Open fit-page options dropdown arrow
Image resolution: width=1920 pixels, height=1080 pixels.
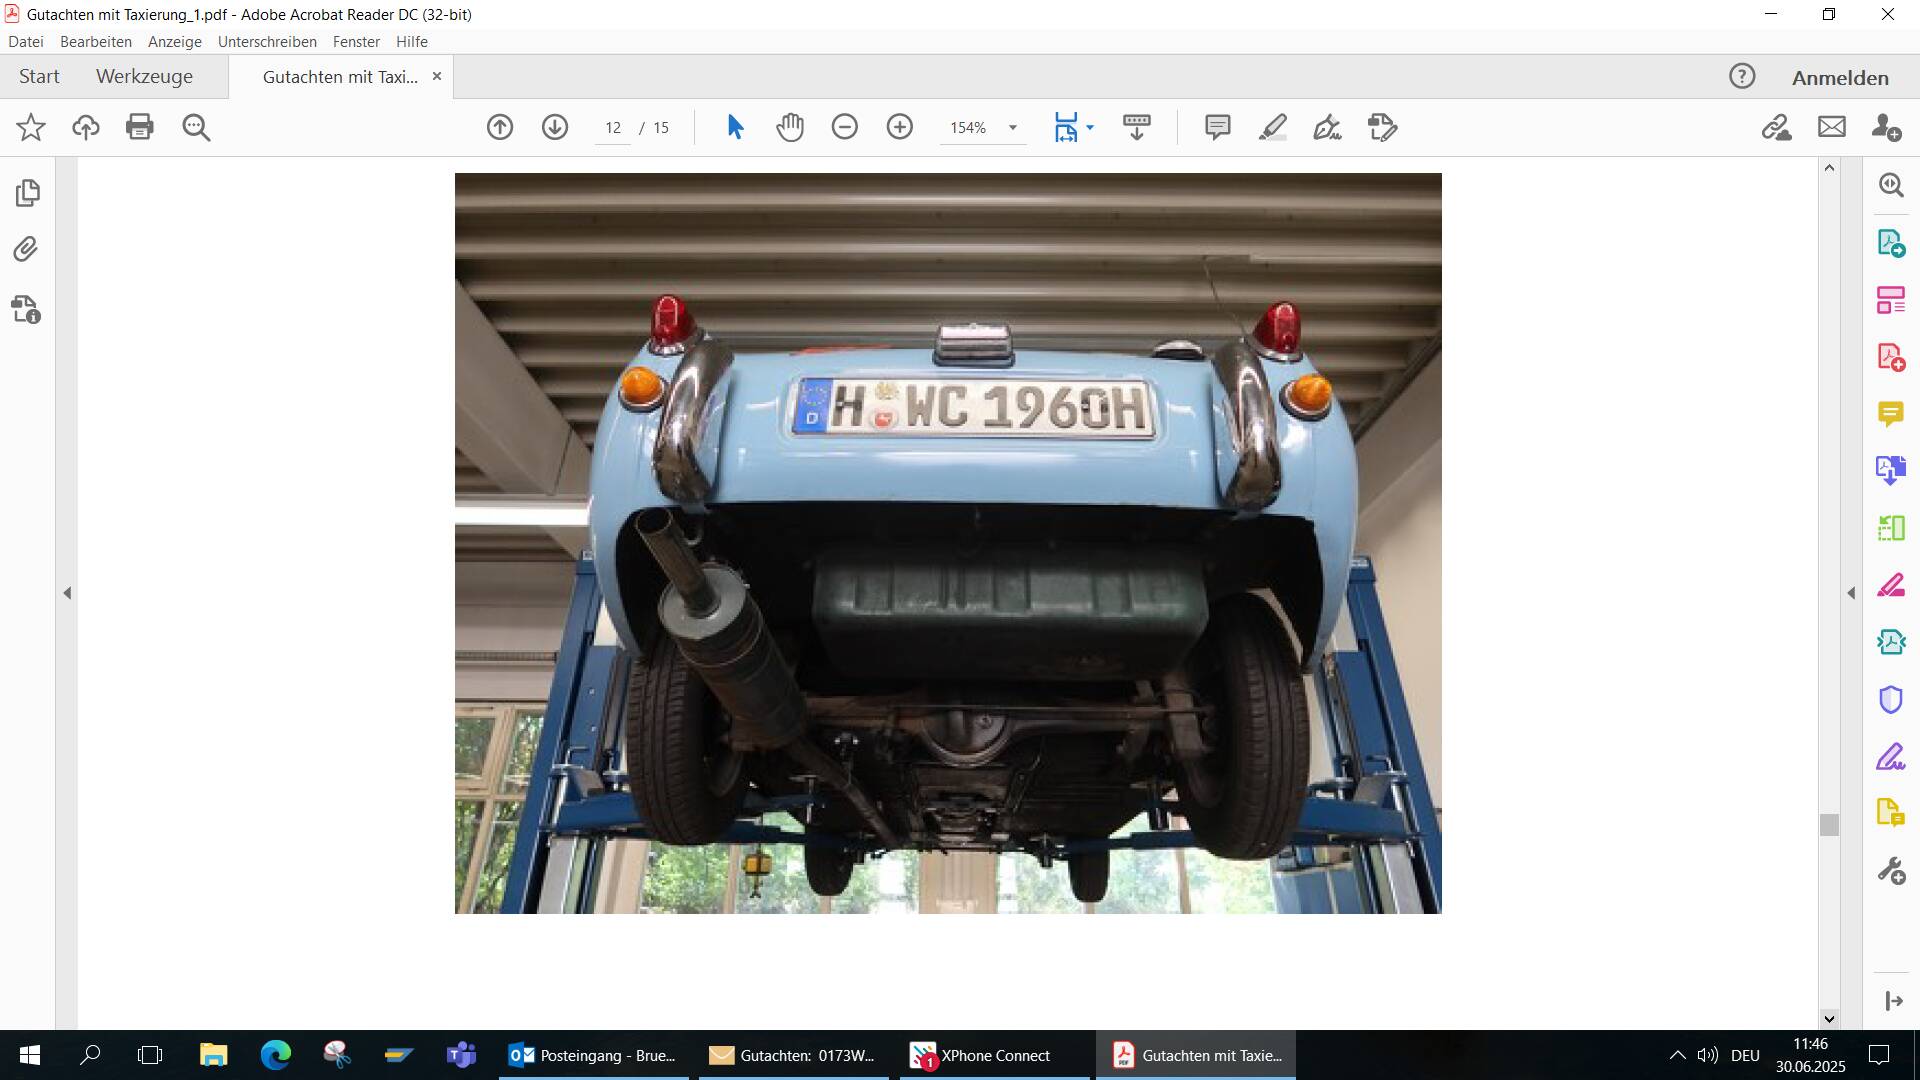tap(1090, 128)
